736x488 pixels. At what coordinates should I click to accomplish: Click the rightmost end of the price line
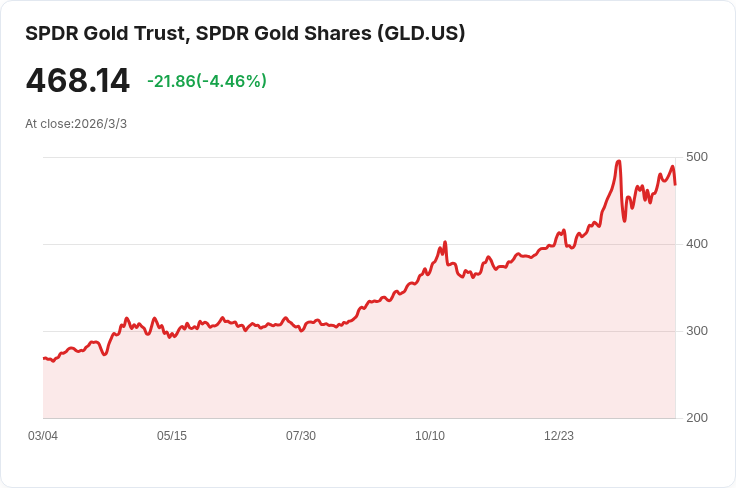[675, 184]
